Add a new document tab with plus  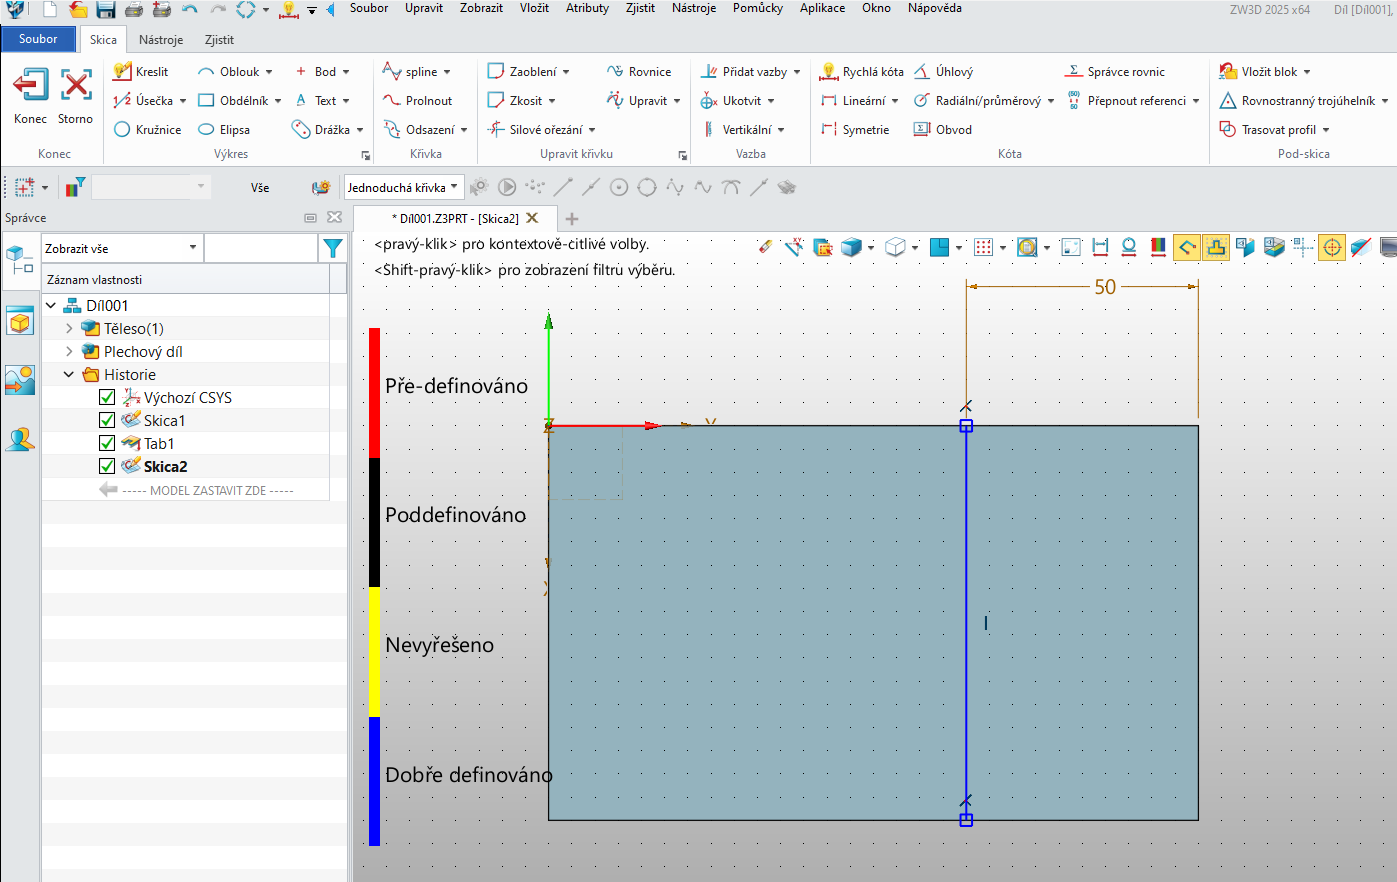point(572,219)
